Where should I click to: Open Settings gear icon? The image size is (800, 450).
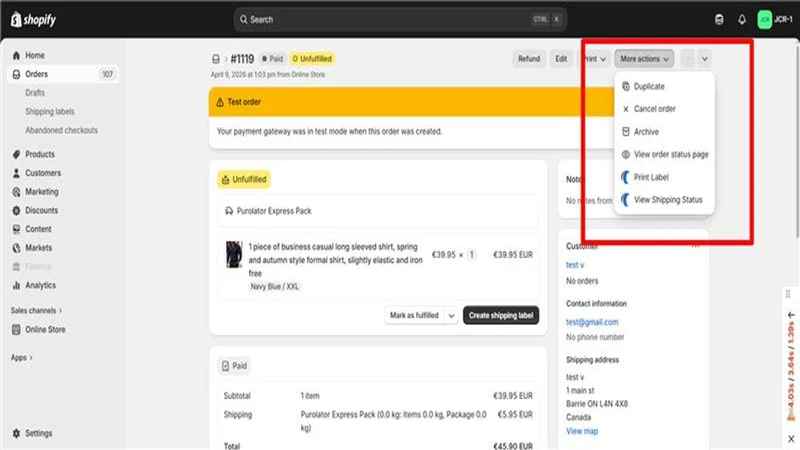coord(16,433)
